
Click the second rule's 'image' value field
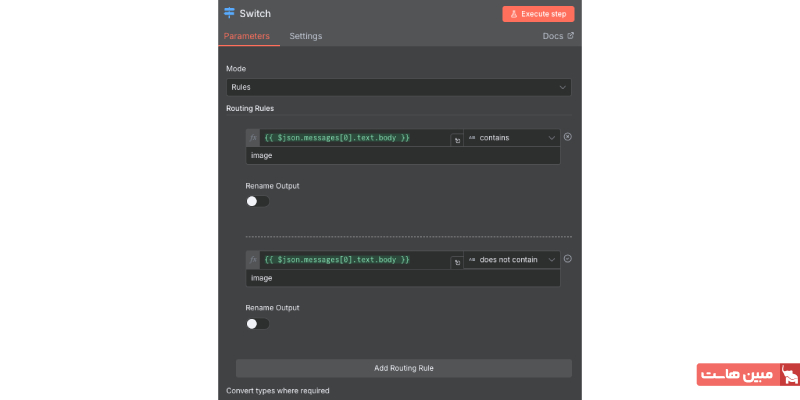pyautogui.click(x=403, y=278)
